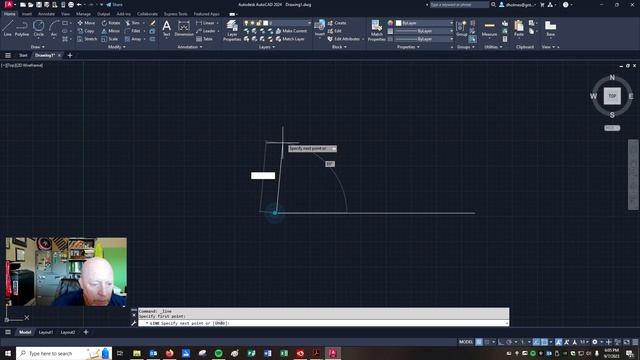Expand the Properties panel

coord(408,47)
